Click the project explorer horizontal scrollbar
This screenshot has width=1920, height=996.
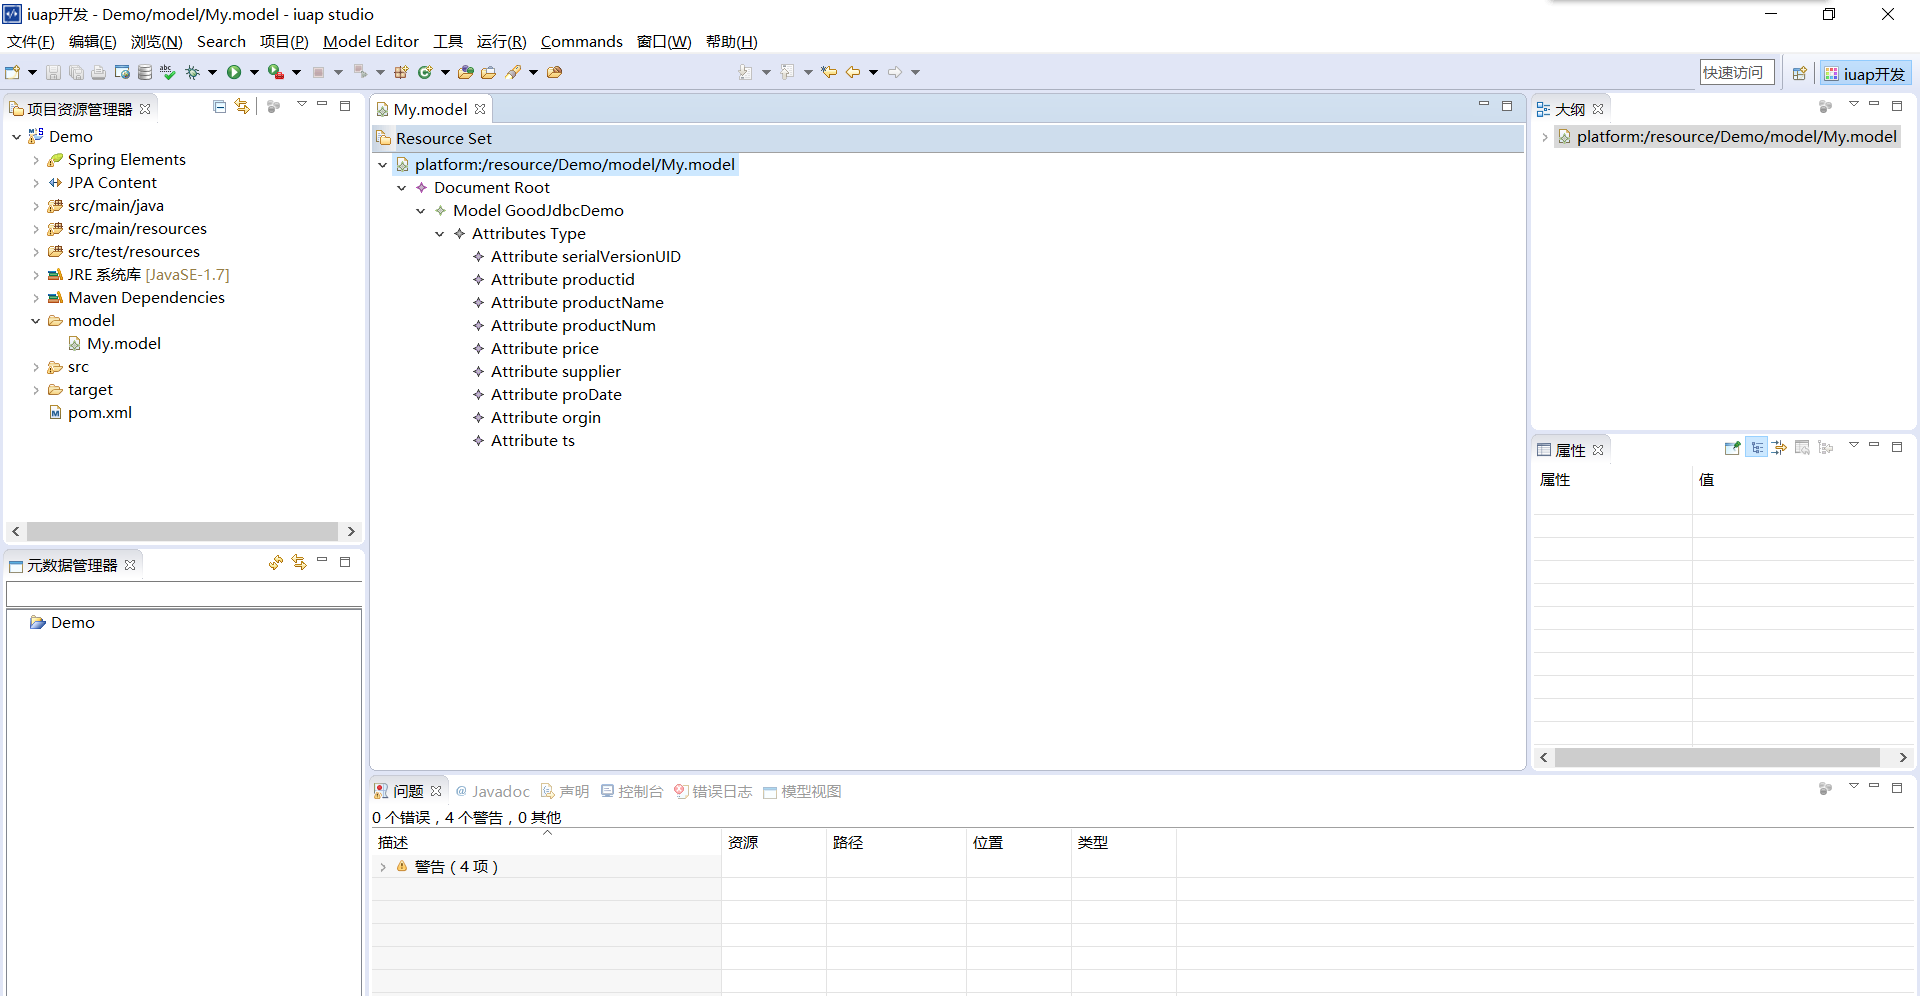pos(182,531)
